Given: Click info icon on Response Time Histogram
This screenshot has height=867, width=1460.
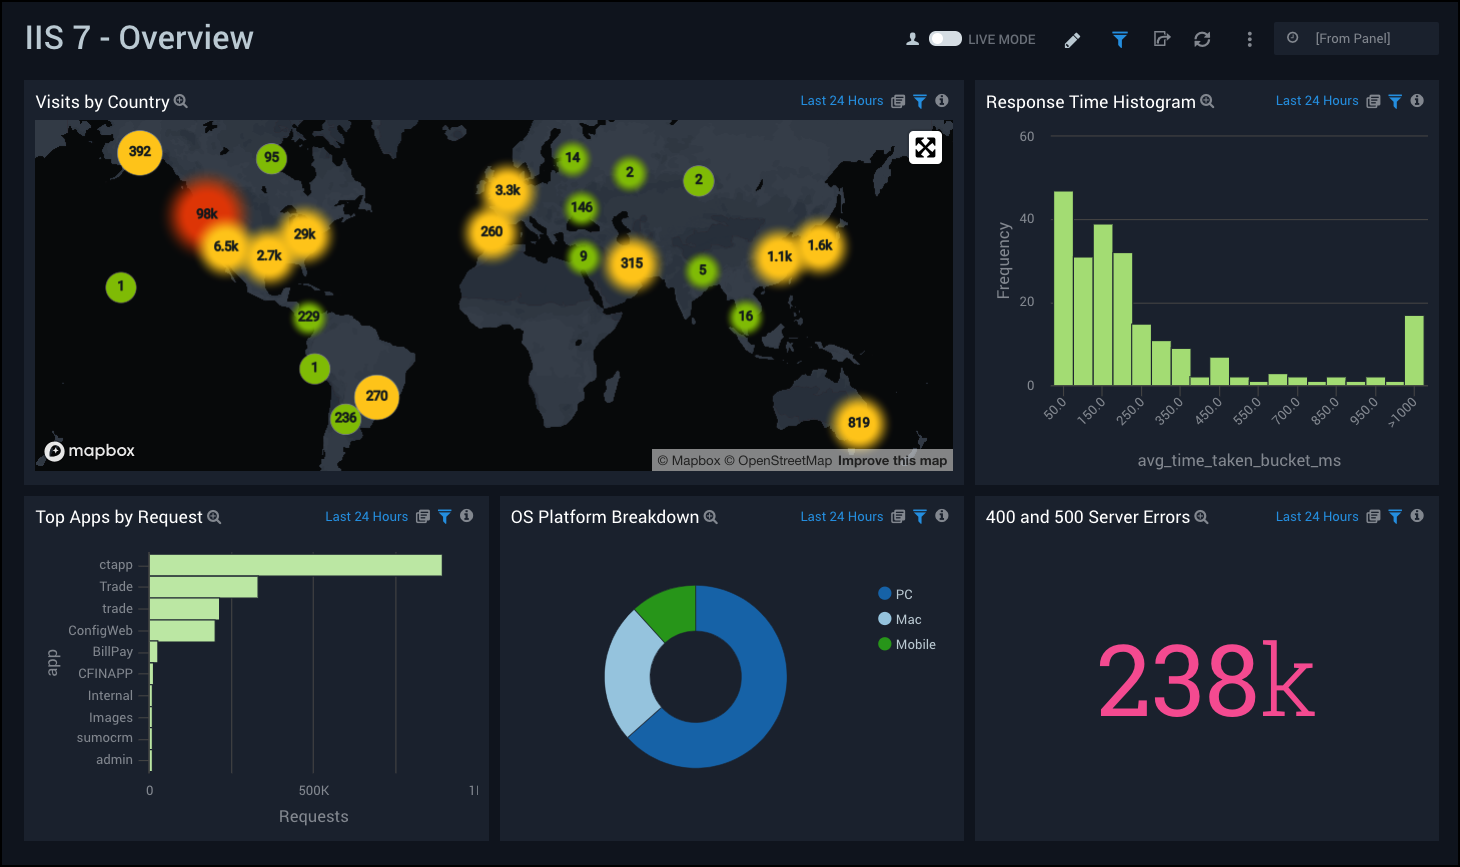Looking at the screenshot, I should click(x=1417, y=101).
